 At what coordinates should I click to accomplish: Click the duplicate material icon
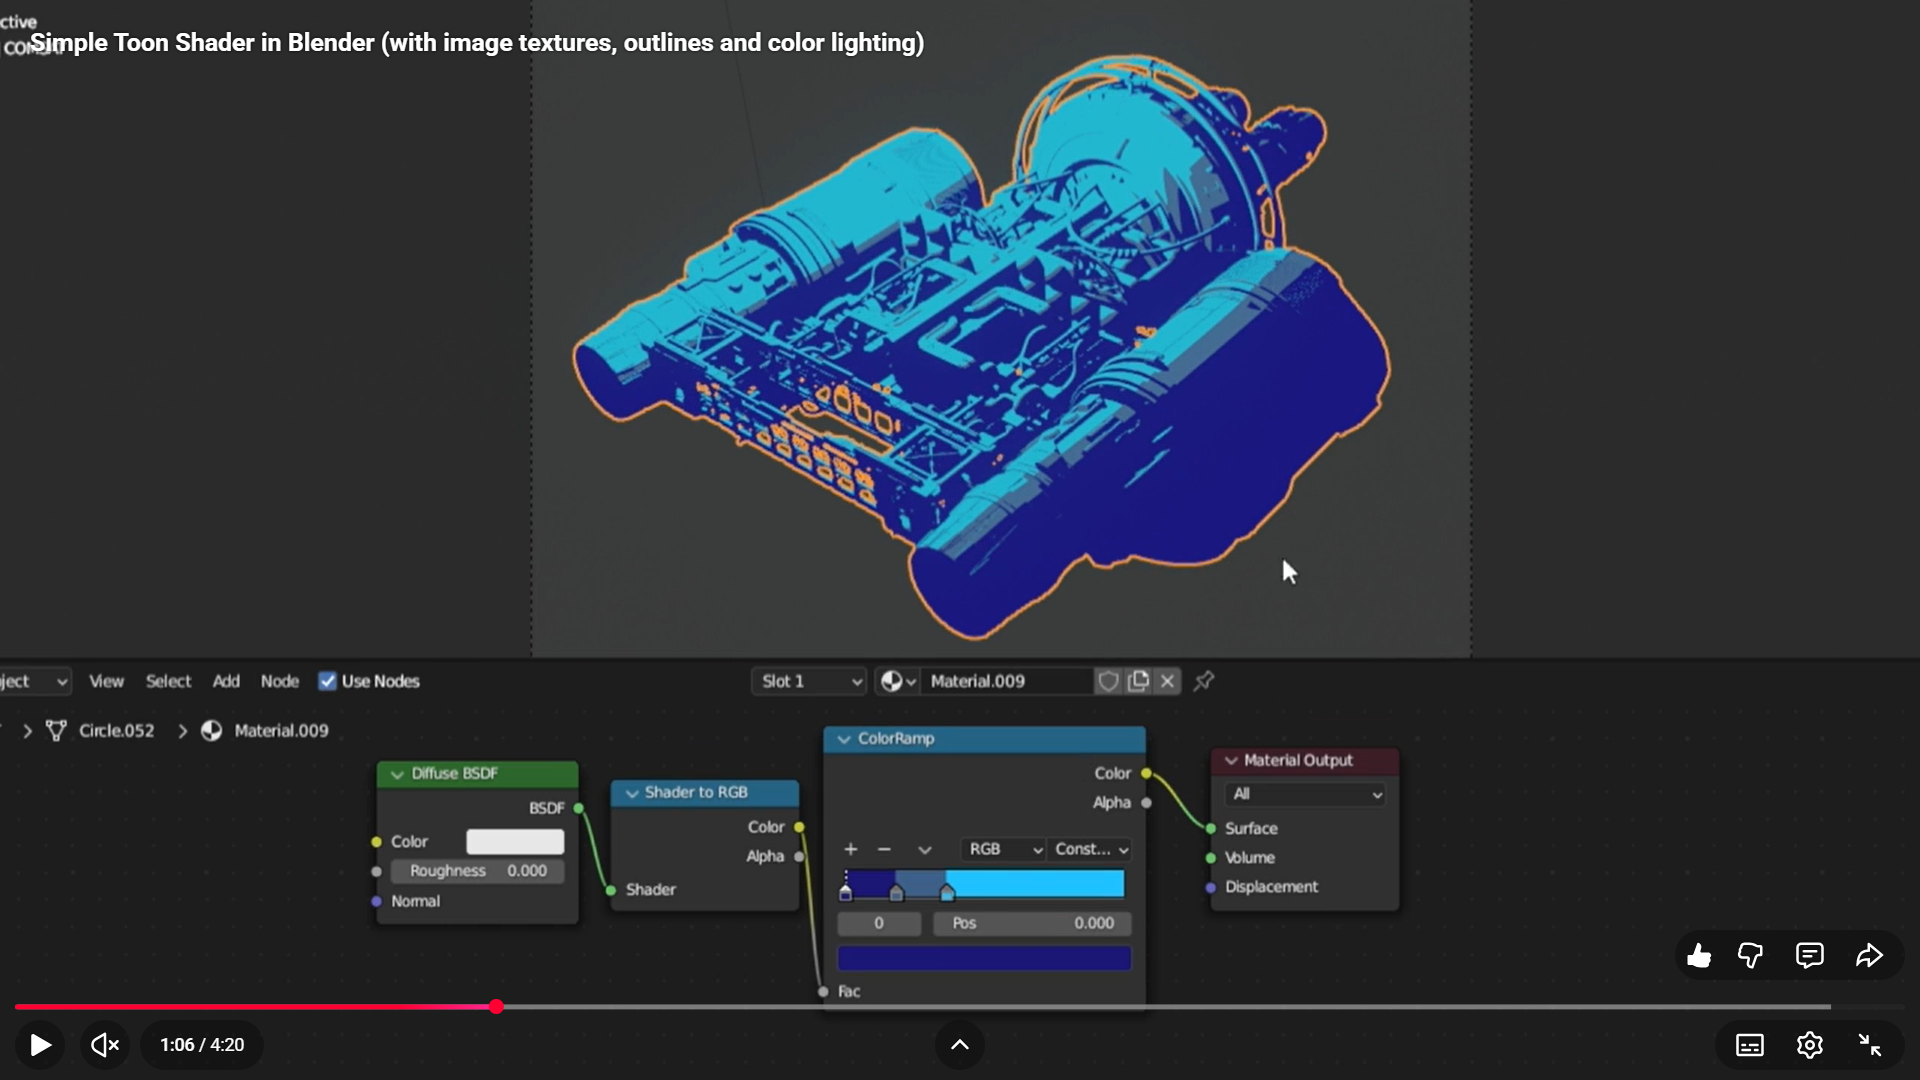1138,681
